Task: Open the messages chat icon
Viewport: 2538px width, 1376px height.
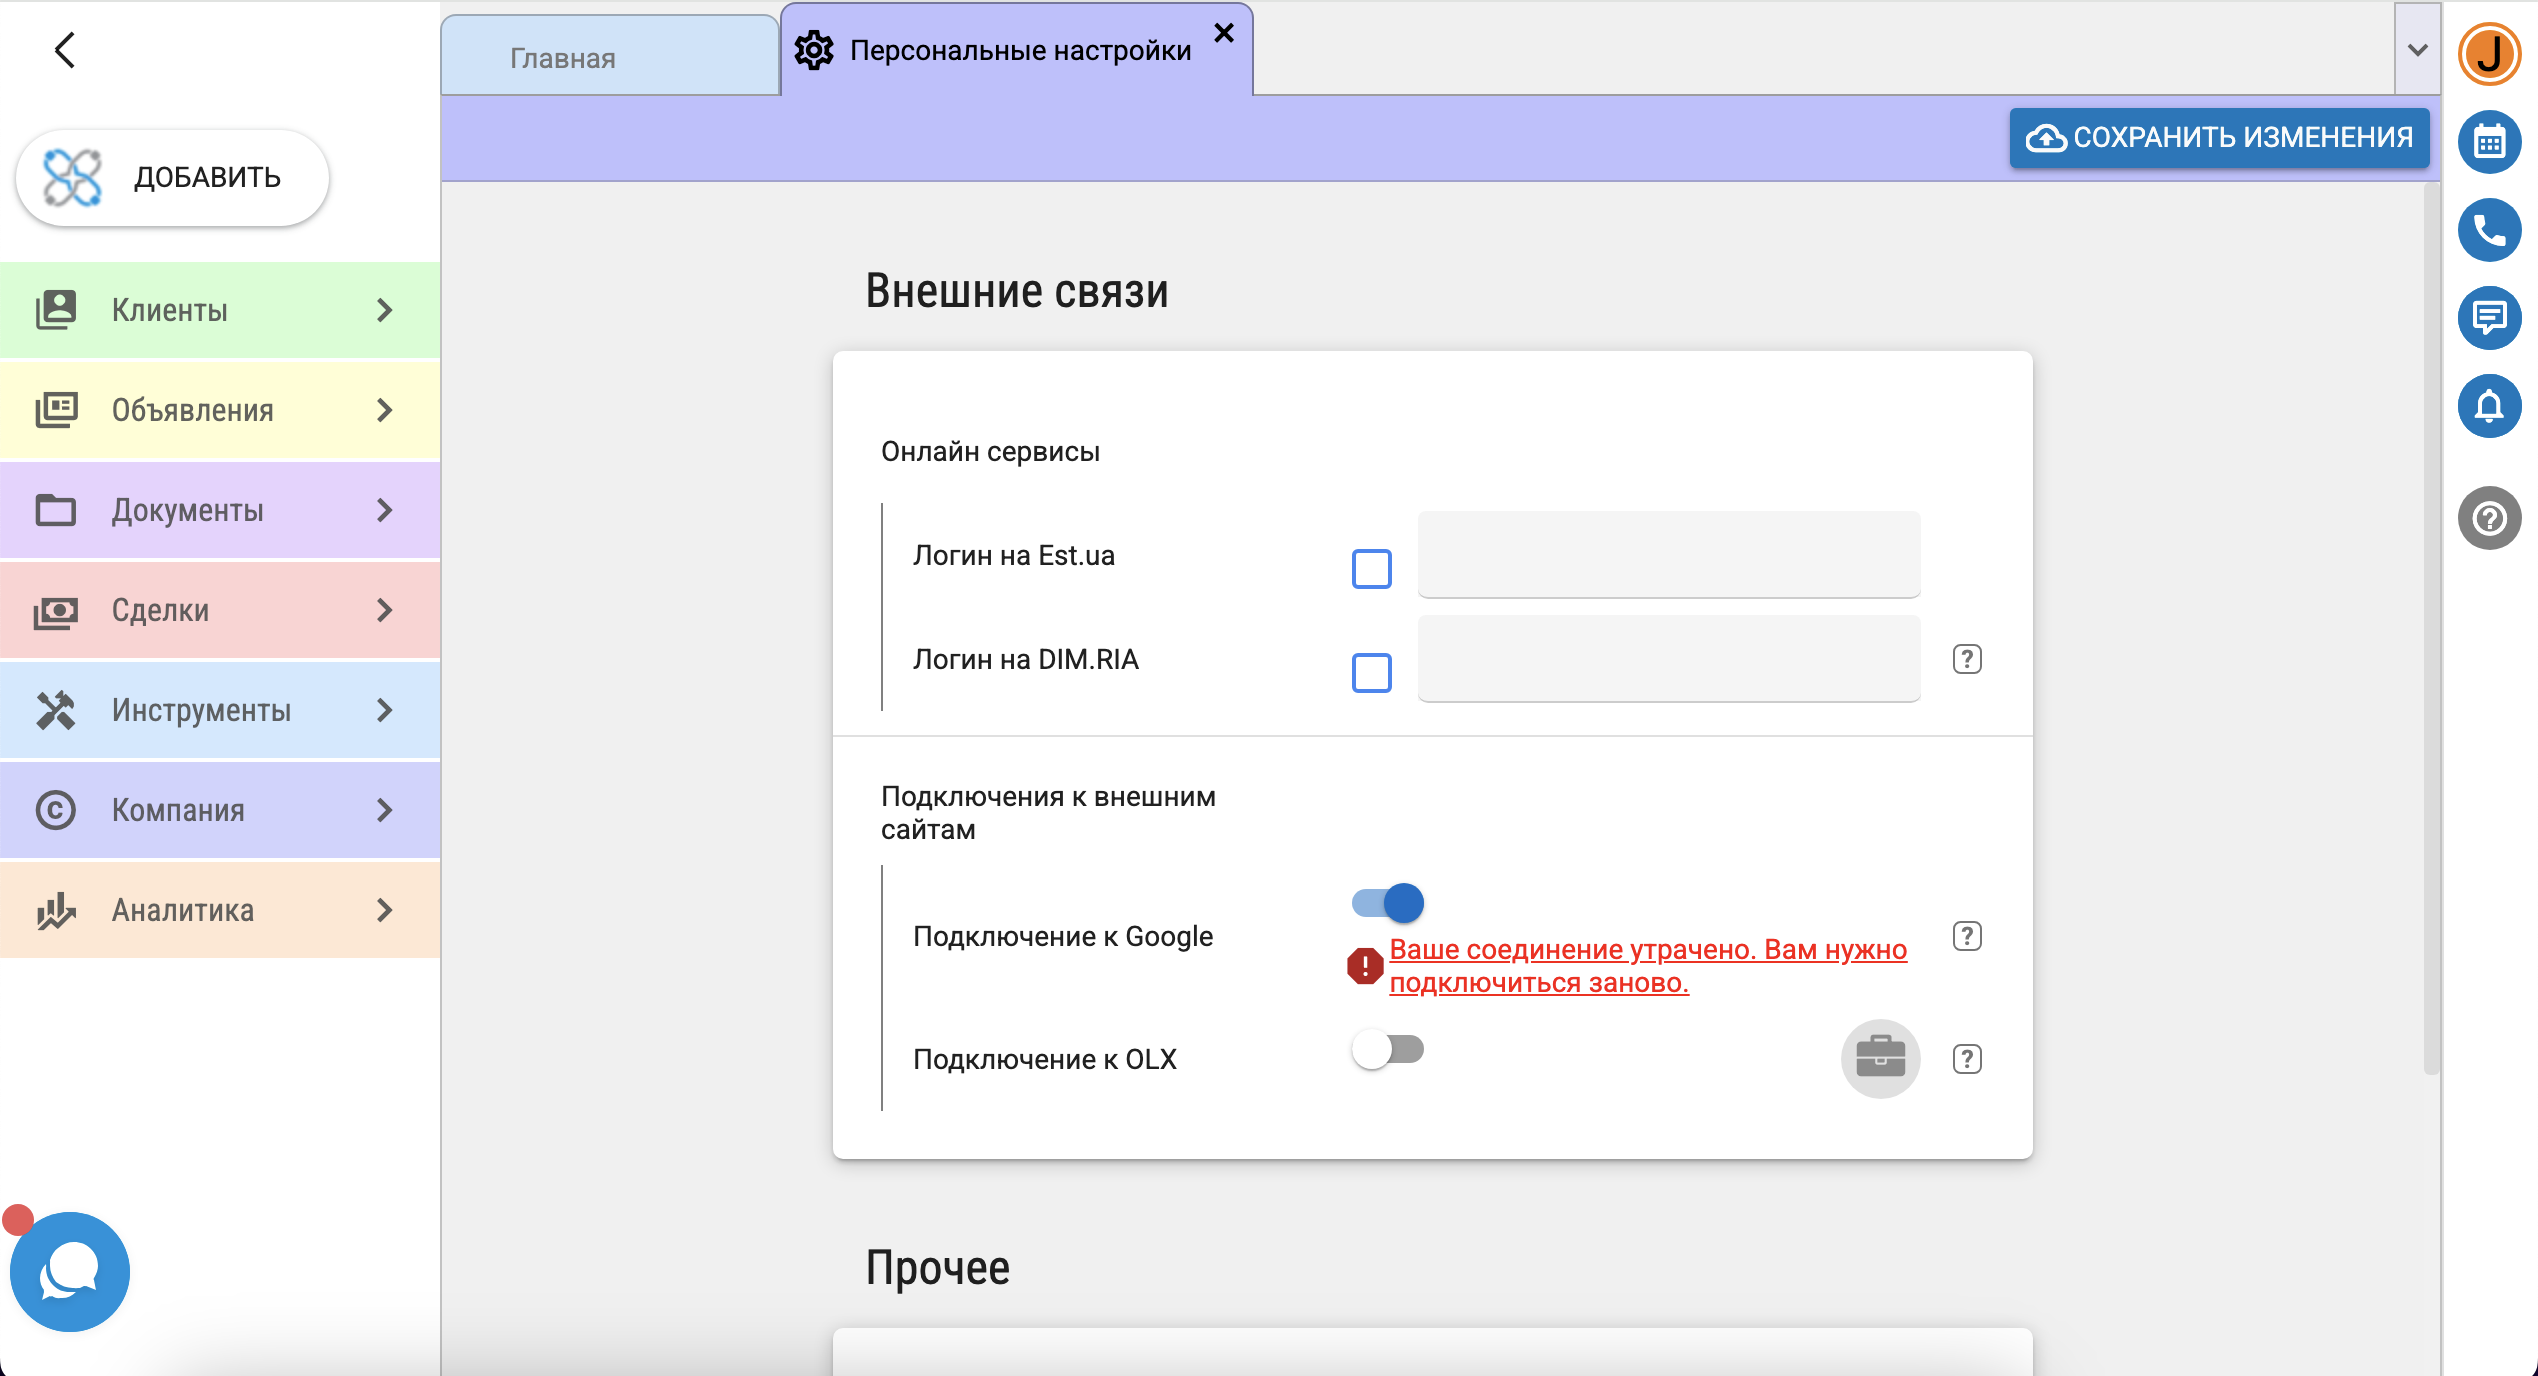Action: click(x=2488, y=318)
